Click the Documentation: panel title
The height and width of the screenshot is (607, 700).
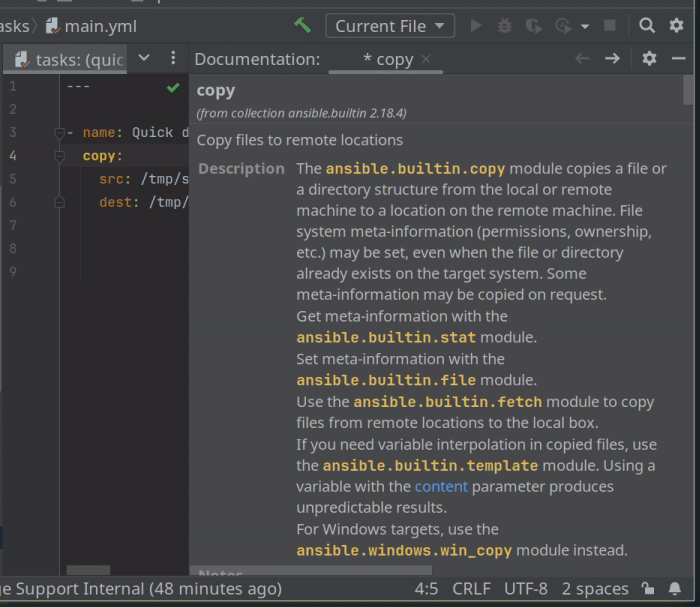pyautogui.click(x=258, y=59)
